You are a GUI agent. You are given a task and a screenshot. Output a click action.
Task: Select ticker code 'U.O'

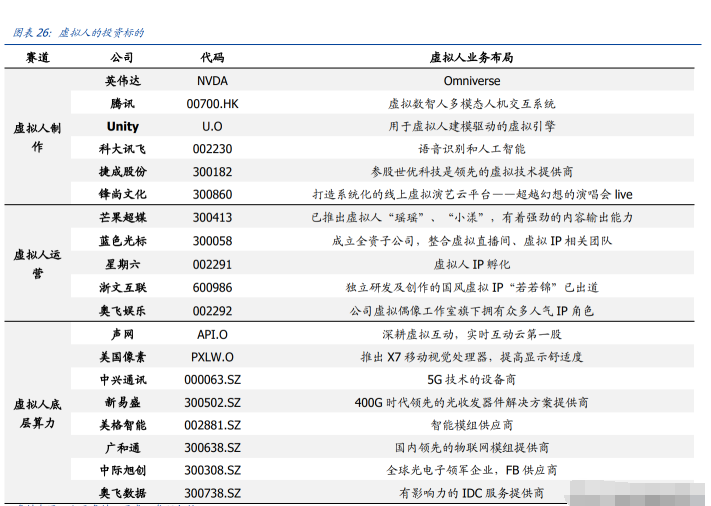pyautogui.click(x=212, y=126)
